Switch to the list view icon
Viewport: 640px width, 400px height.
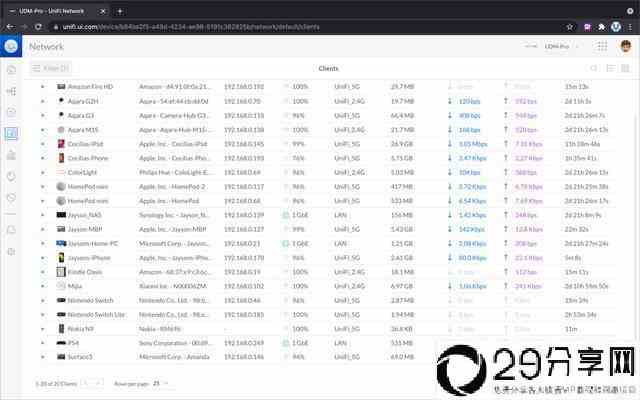click(611, 68)
